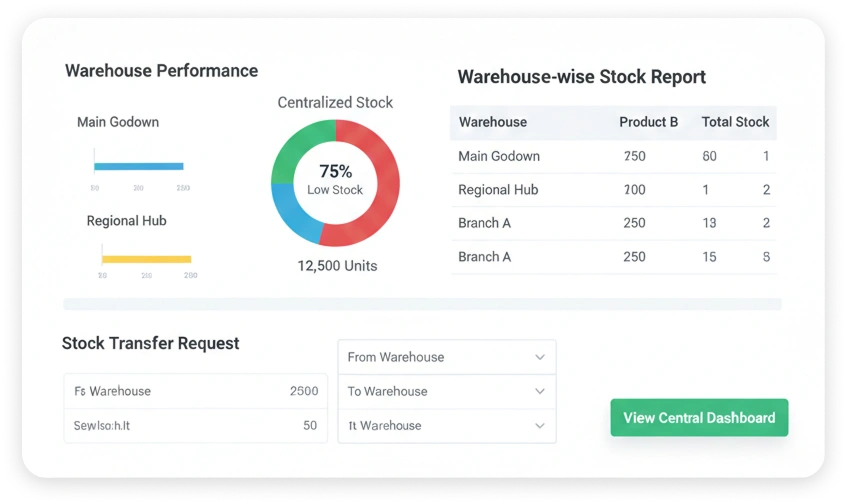Expand the It Warehouse dropdown
Image resolution: width=847 pixels, height=504 pixels.
click(447, 426)
